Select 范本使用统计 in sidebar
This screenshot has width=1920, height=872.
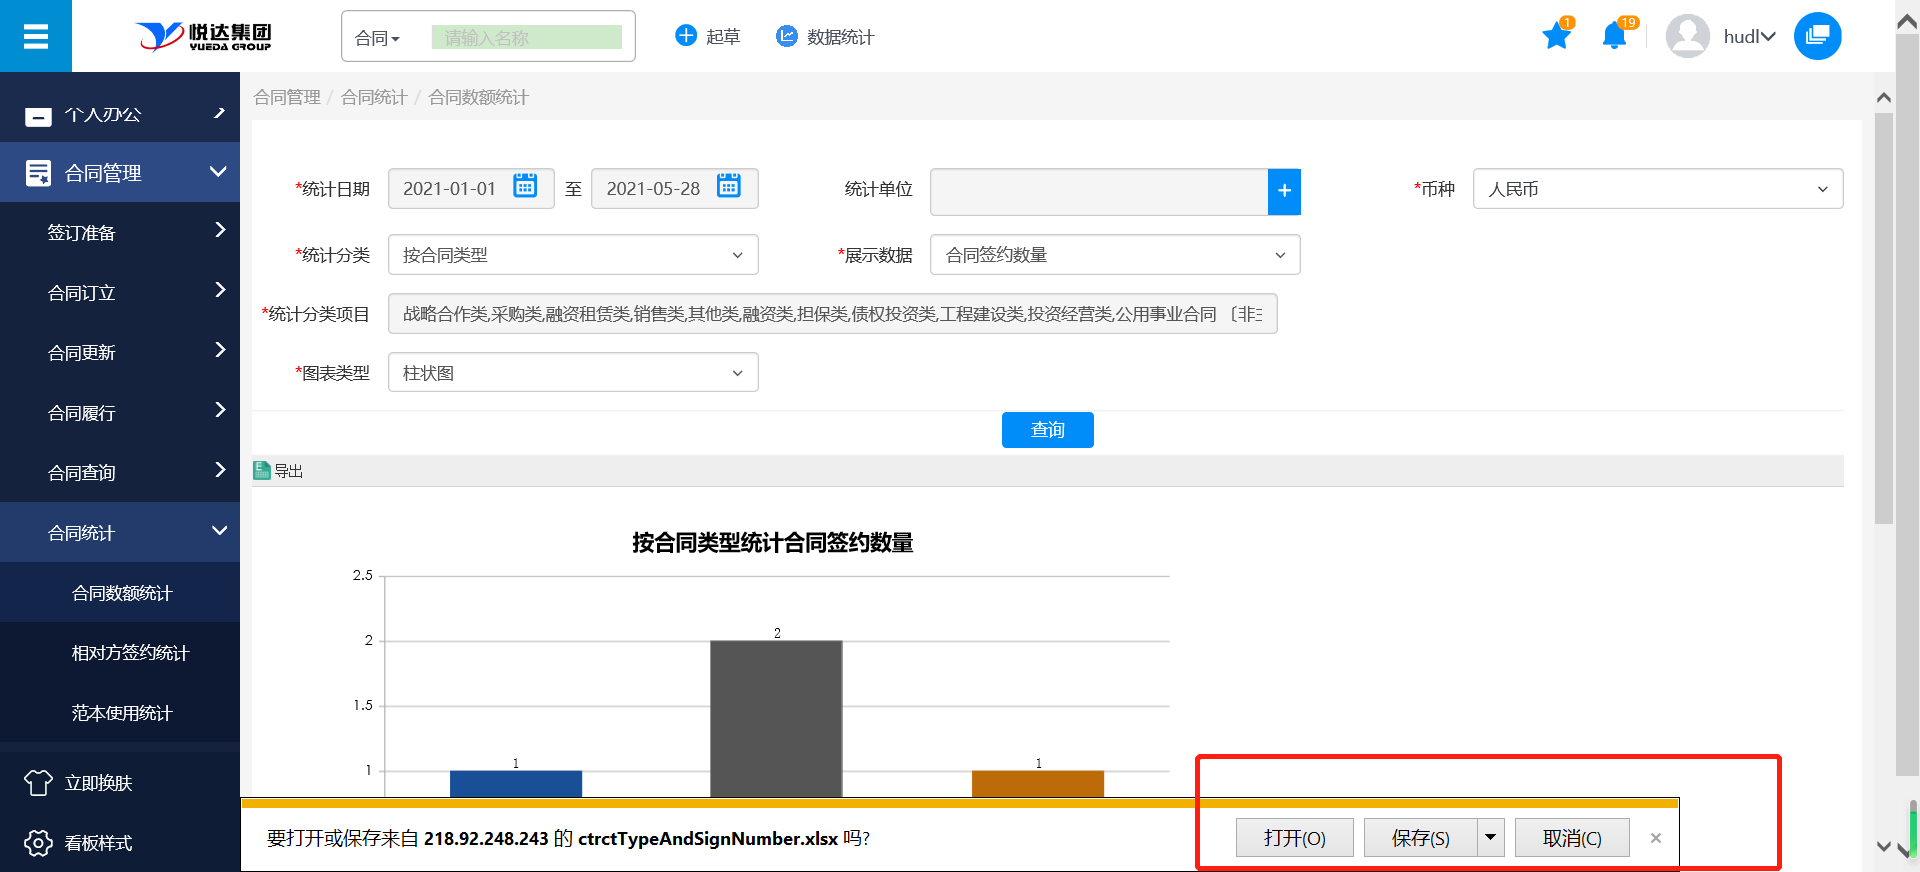pos(122,713)
